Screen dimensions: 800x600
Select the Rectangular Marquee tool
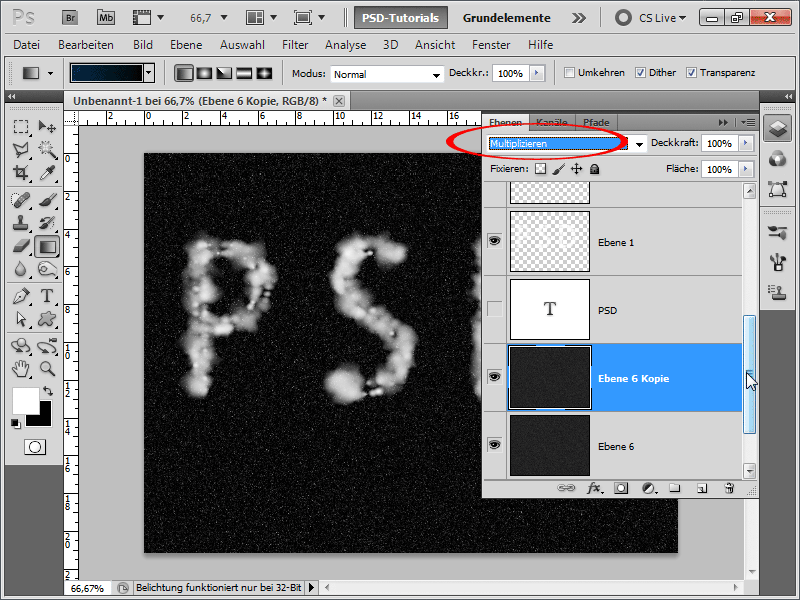tap(21, 126)
